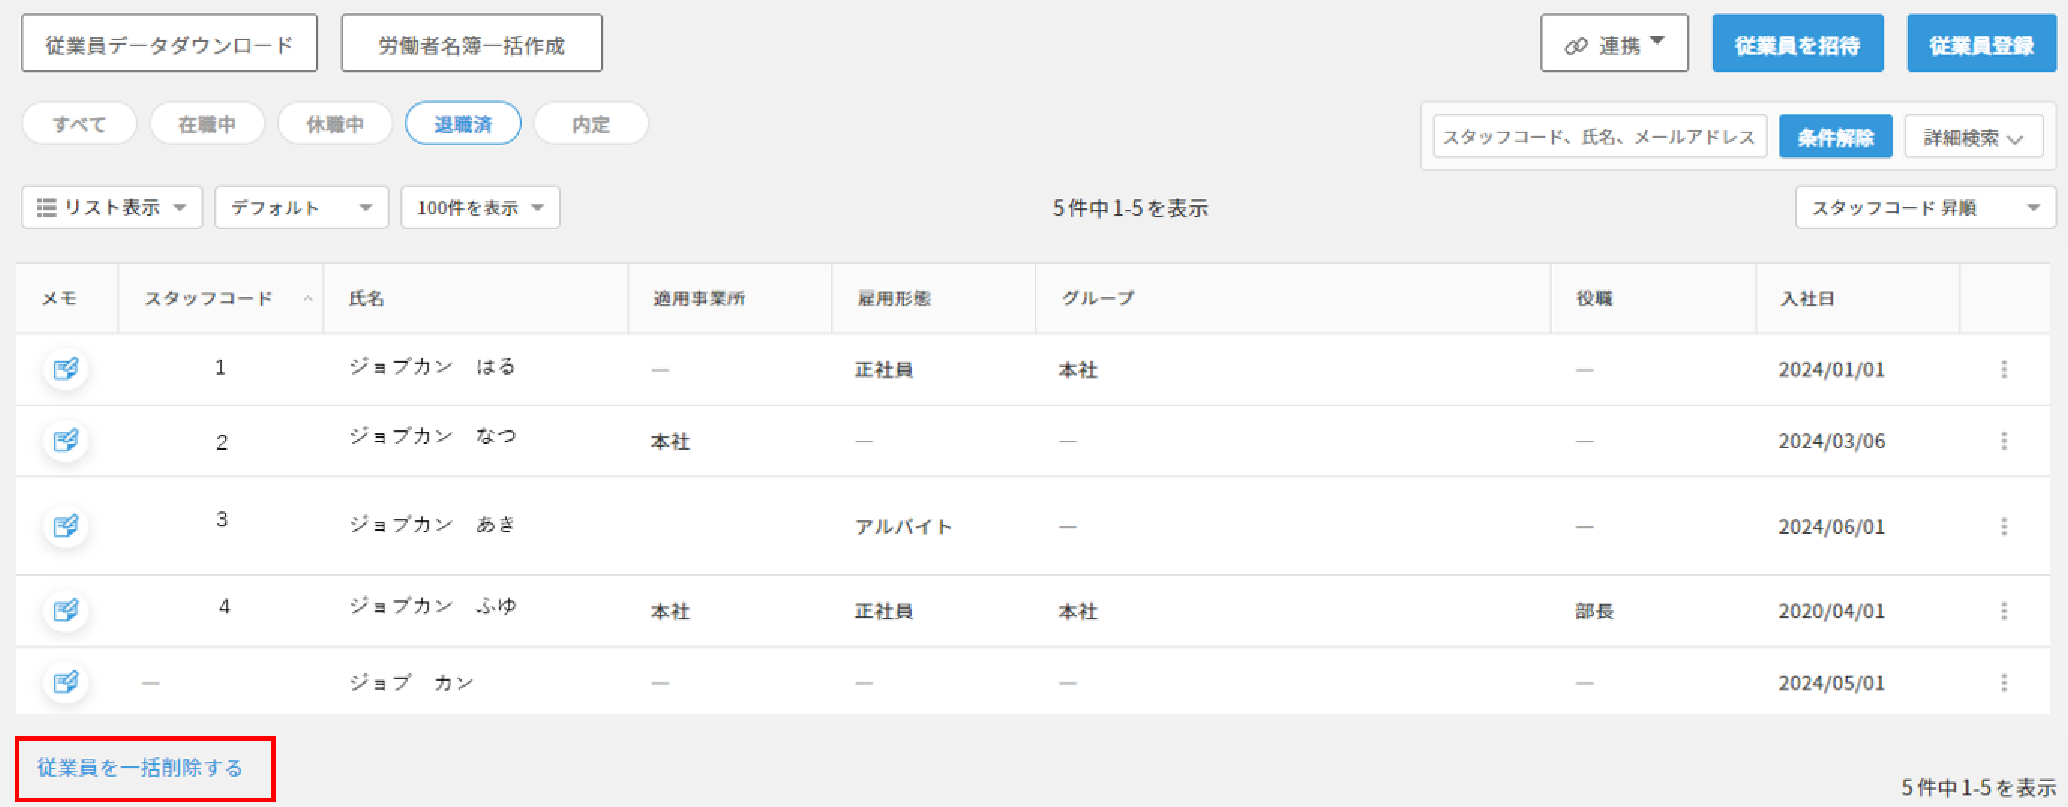Expand 詳細検索 advanced search options
The width and height of the screenshot is (2068, 807).
(1972, 138)
